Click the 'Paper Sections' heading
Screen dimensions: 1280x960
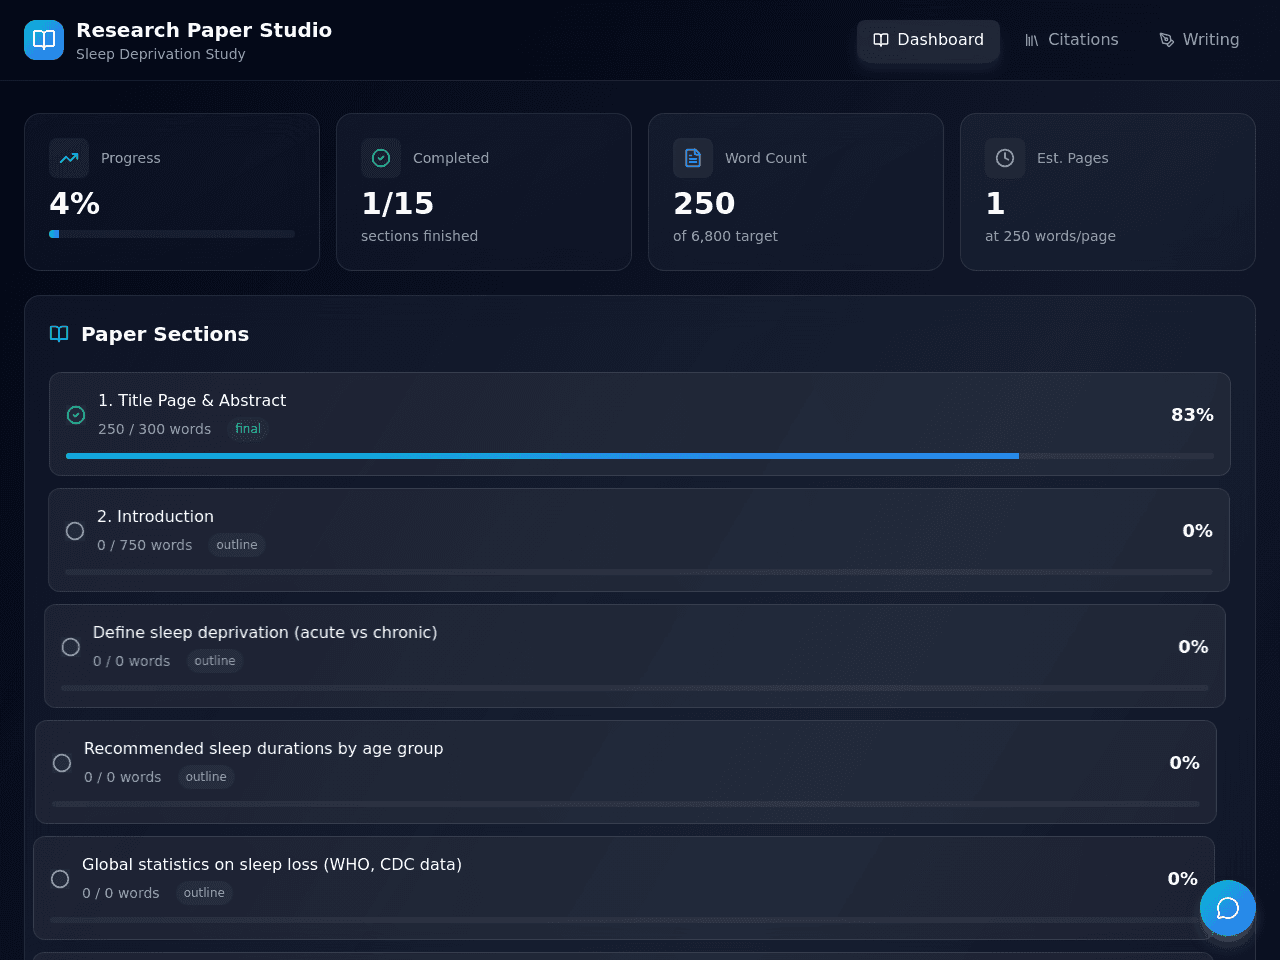pyautogui.click(x=165, y=334)
